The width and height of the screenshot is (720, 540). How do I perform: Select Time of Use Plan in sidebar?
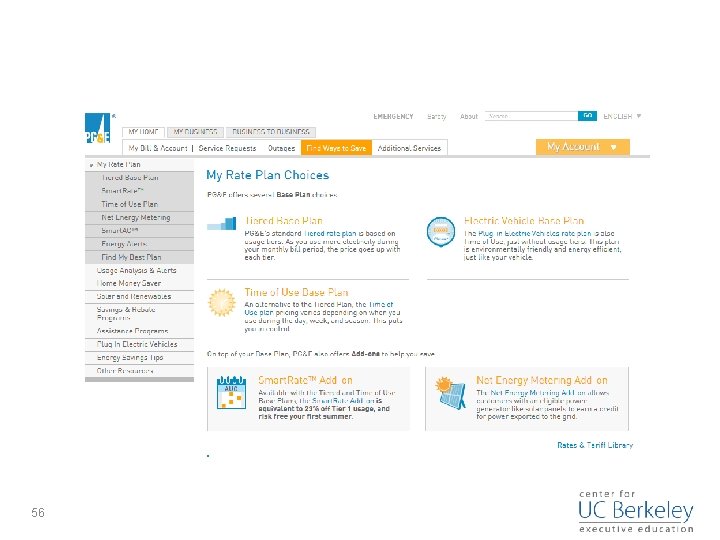140,204
